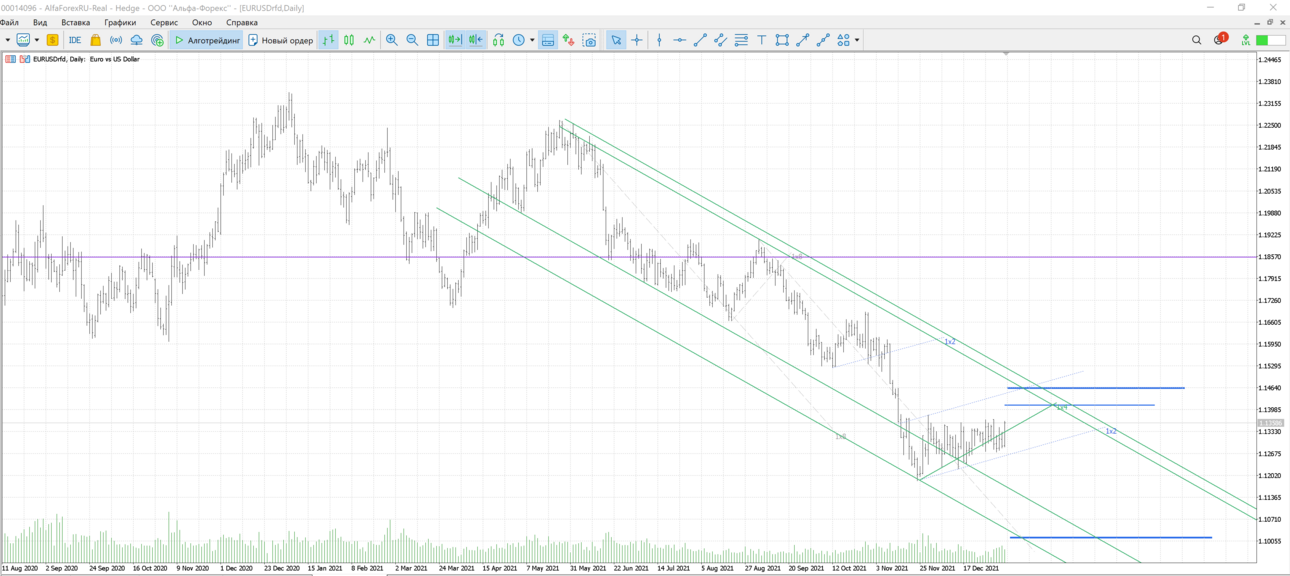Select the standard cursor tool

[x=616, y=40]
